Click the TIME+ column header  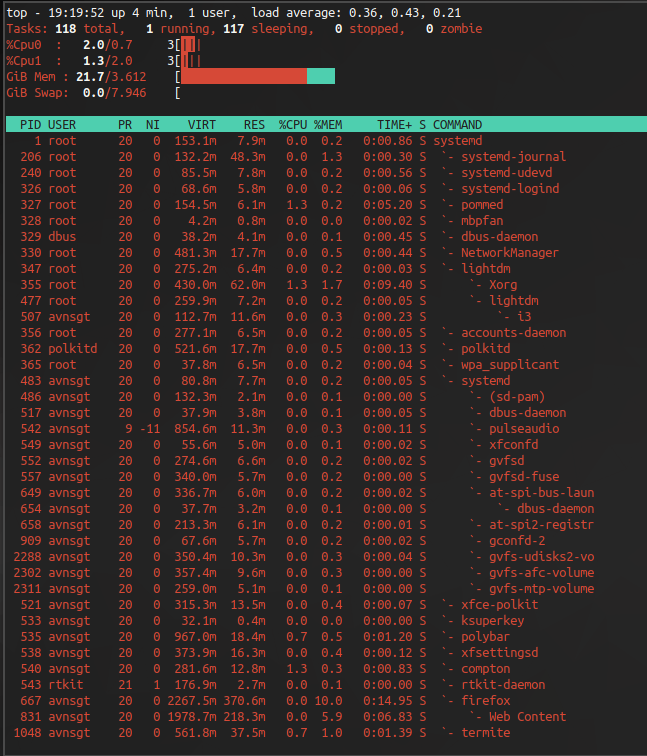pos(394,125)
